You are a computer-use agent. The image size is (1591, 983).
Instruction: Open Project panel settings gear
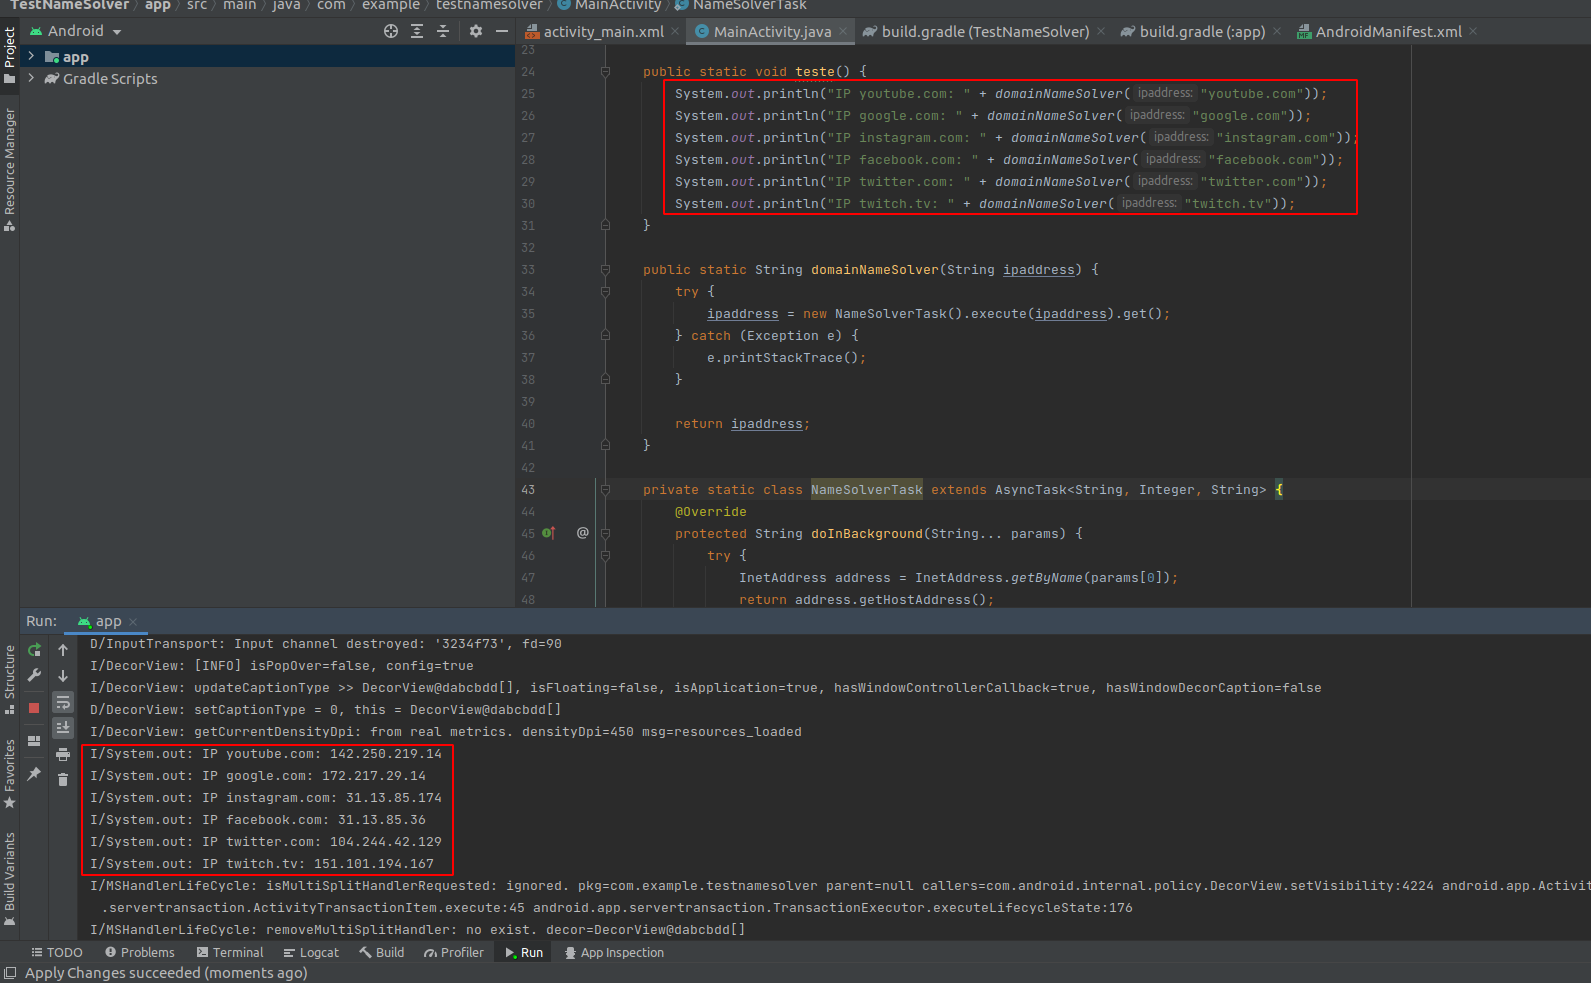click(476, 31)
